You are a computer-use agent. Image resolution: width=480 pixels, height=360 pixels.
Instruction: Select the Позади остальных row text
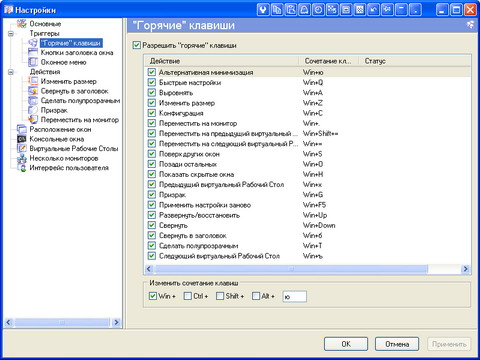(x=188, y=164)
